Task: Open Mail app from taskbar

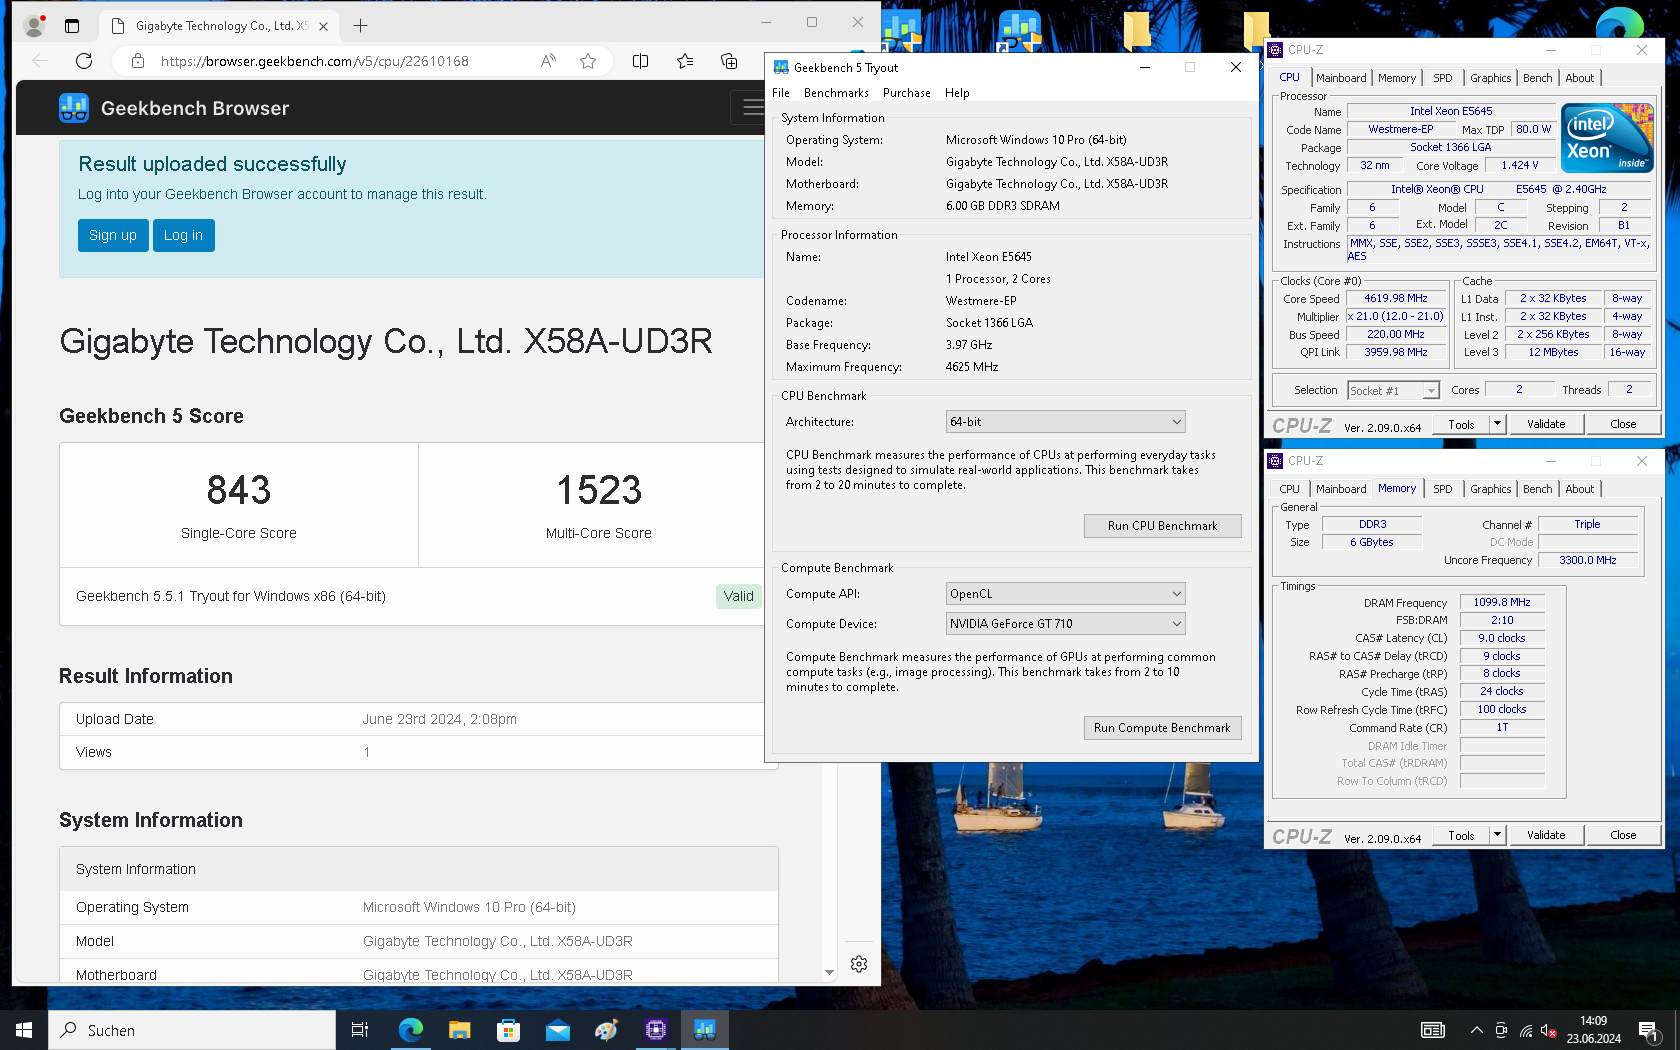Action: pyautogui.click(x=557, y=1030)
